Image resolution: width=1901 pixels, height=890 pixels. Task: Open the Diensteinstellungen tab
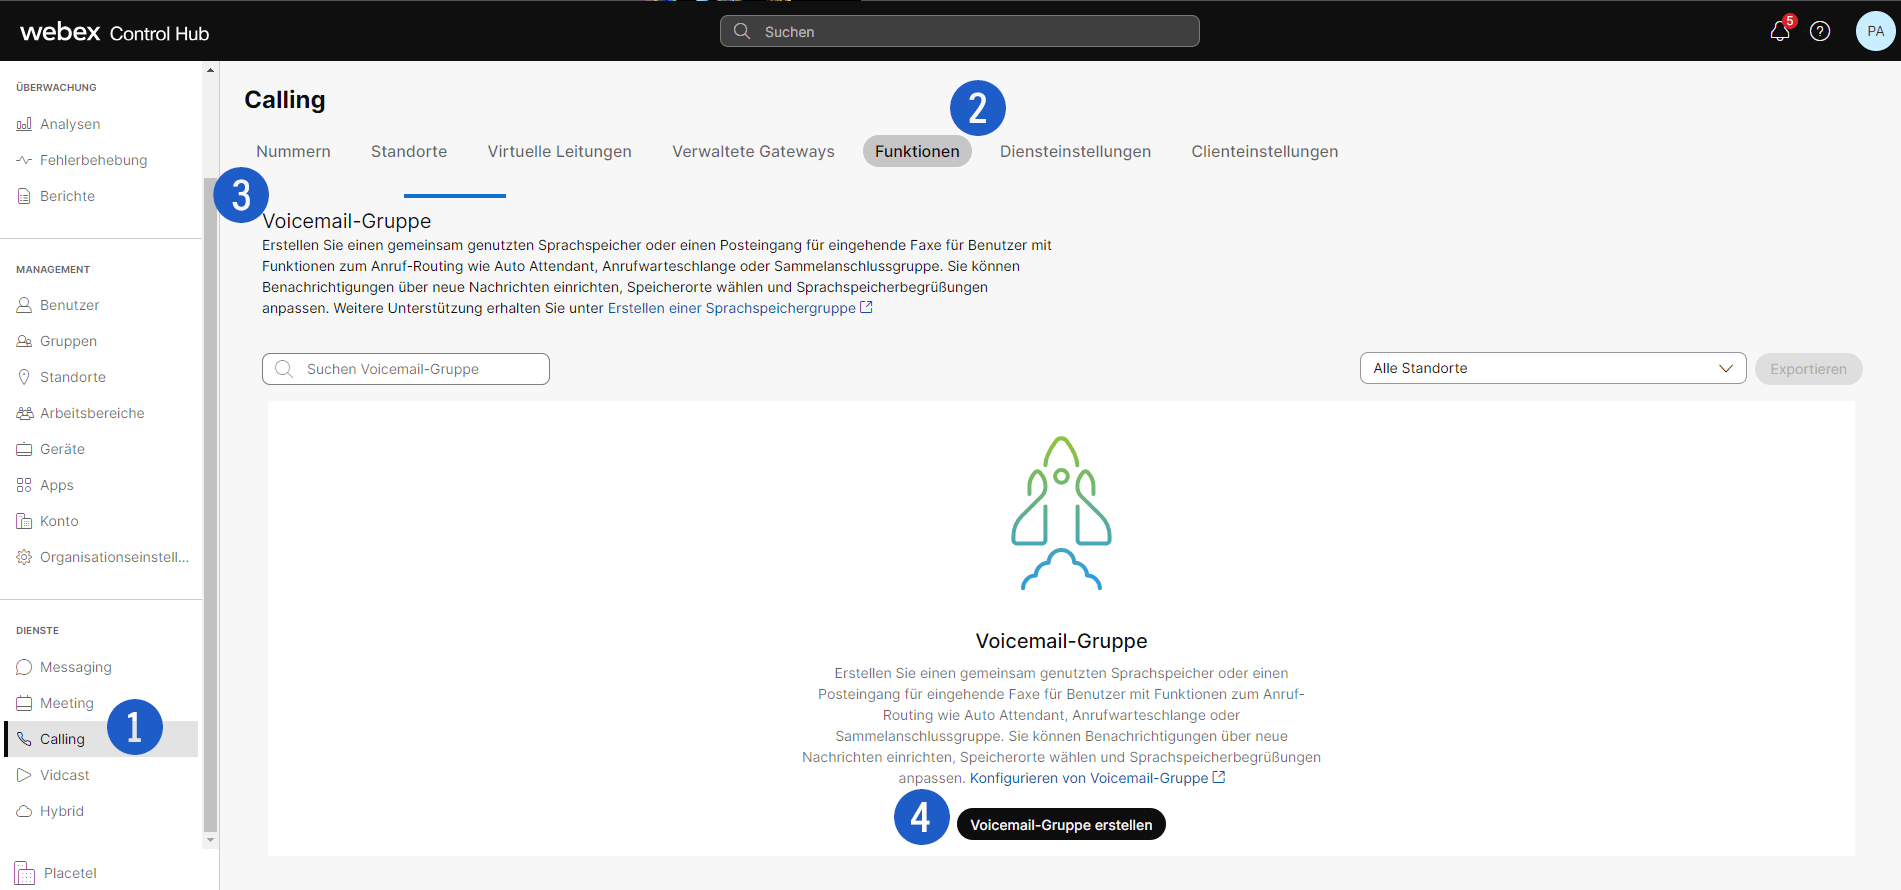[1075, 151]
